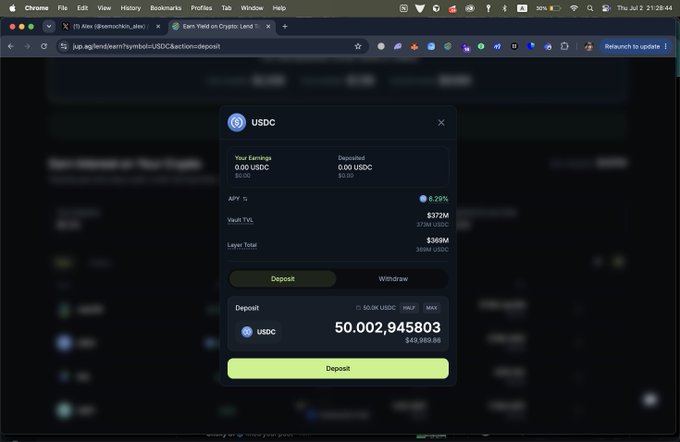Screen dimensions: 680x442
Task: Open the USDC token selector chip
Action: [259, 332]
